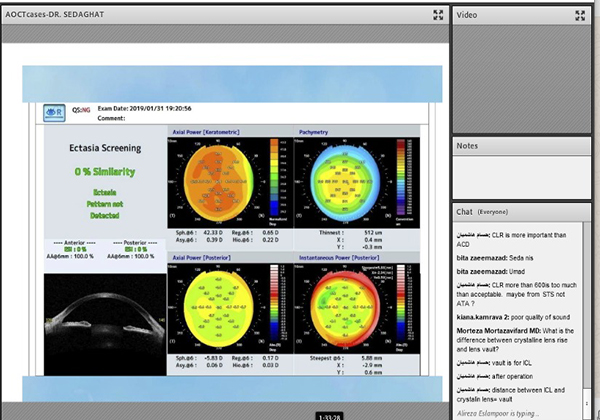Click the 'Ectasia Screening' heading

(105, 148)
